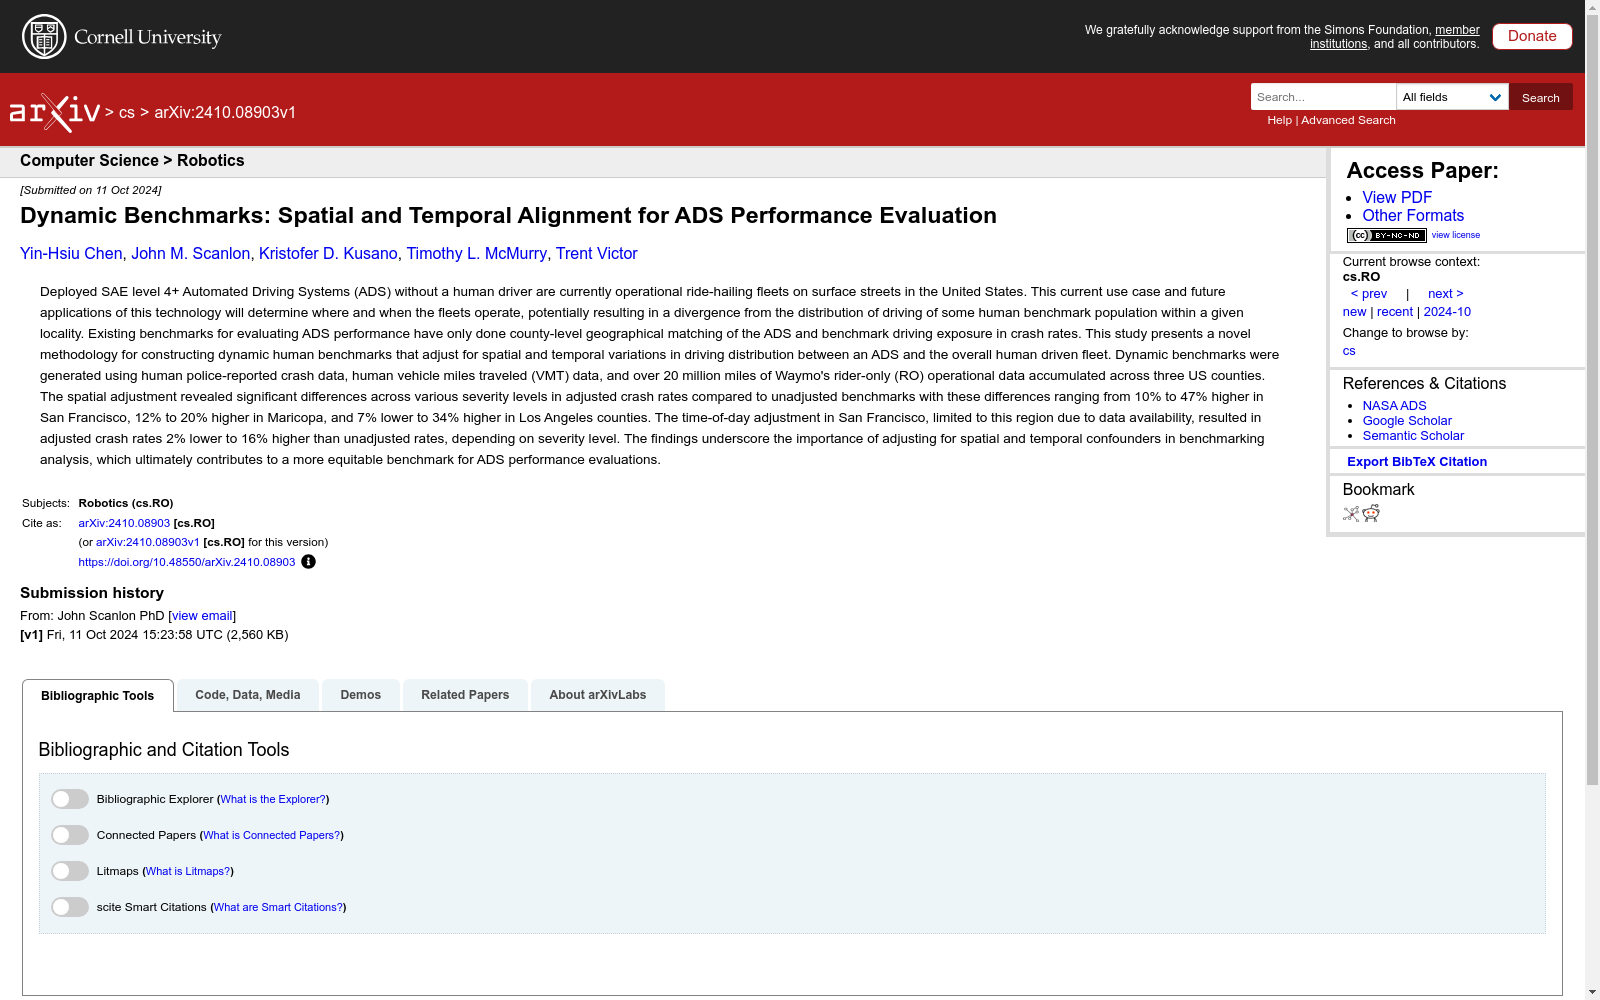Open Other Formats link

coord(1413,216)
